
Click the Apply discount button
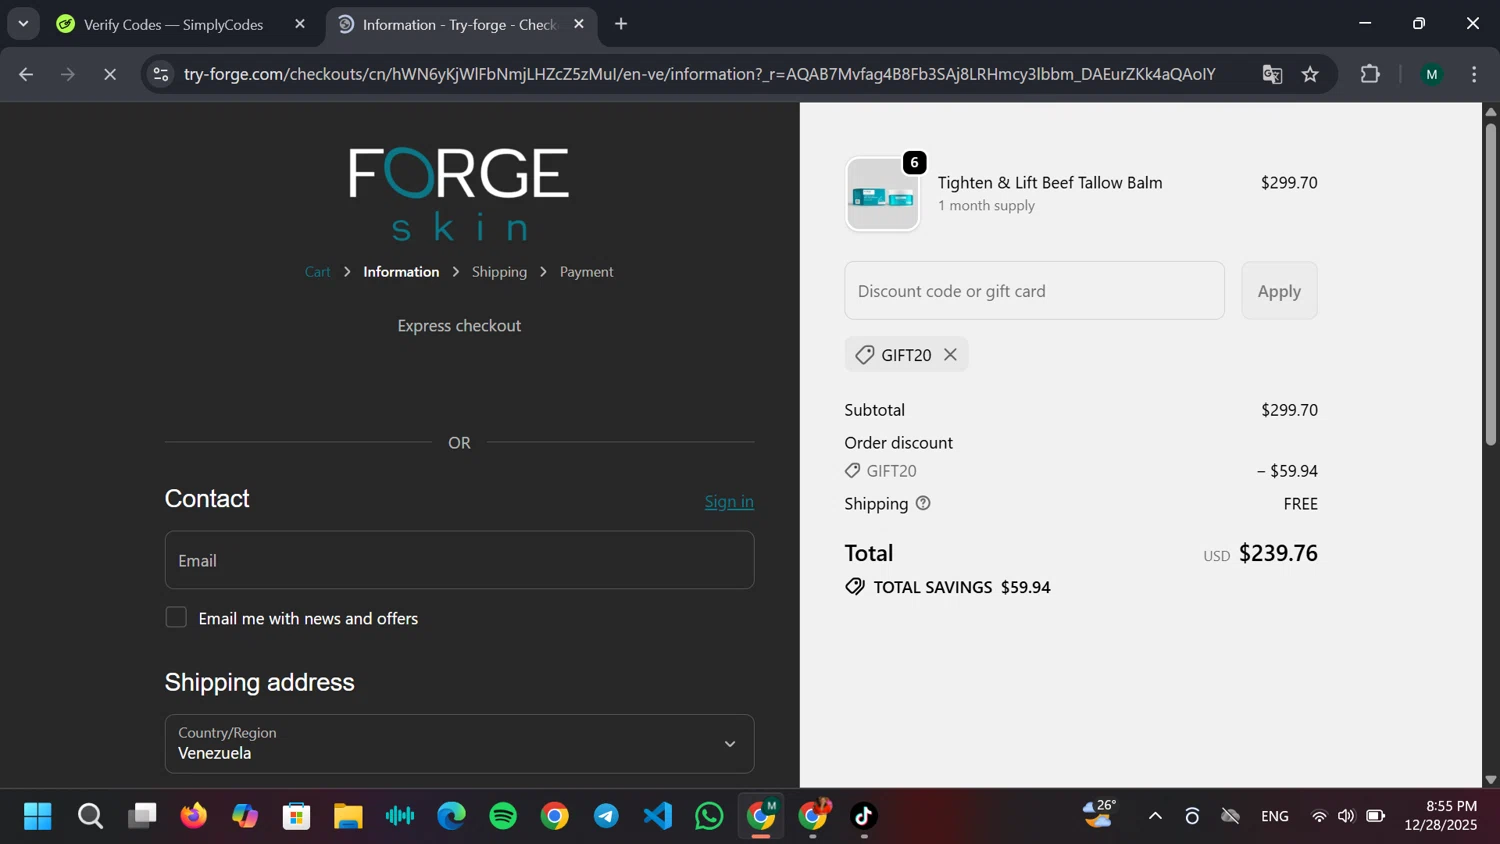(x=1279, y=291)
